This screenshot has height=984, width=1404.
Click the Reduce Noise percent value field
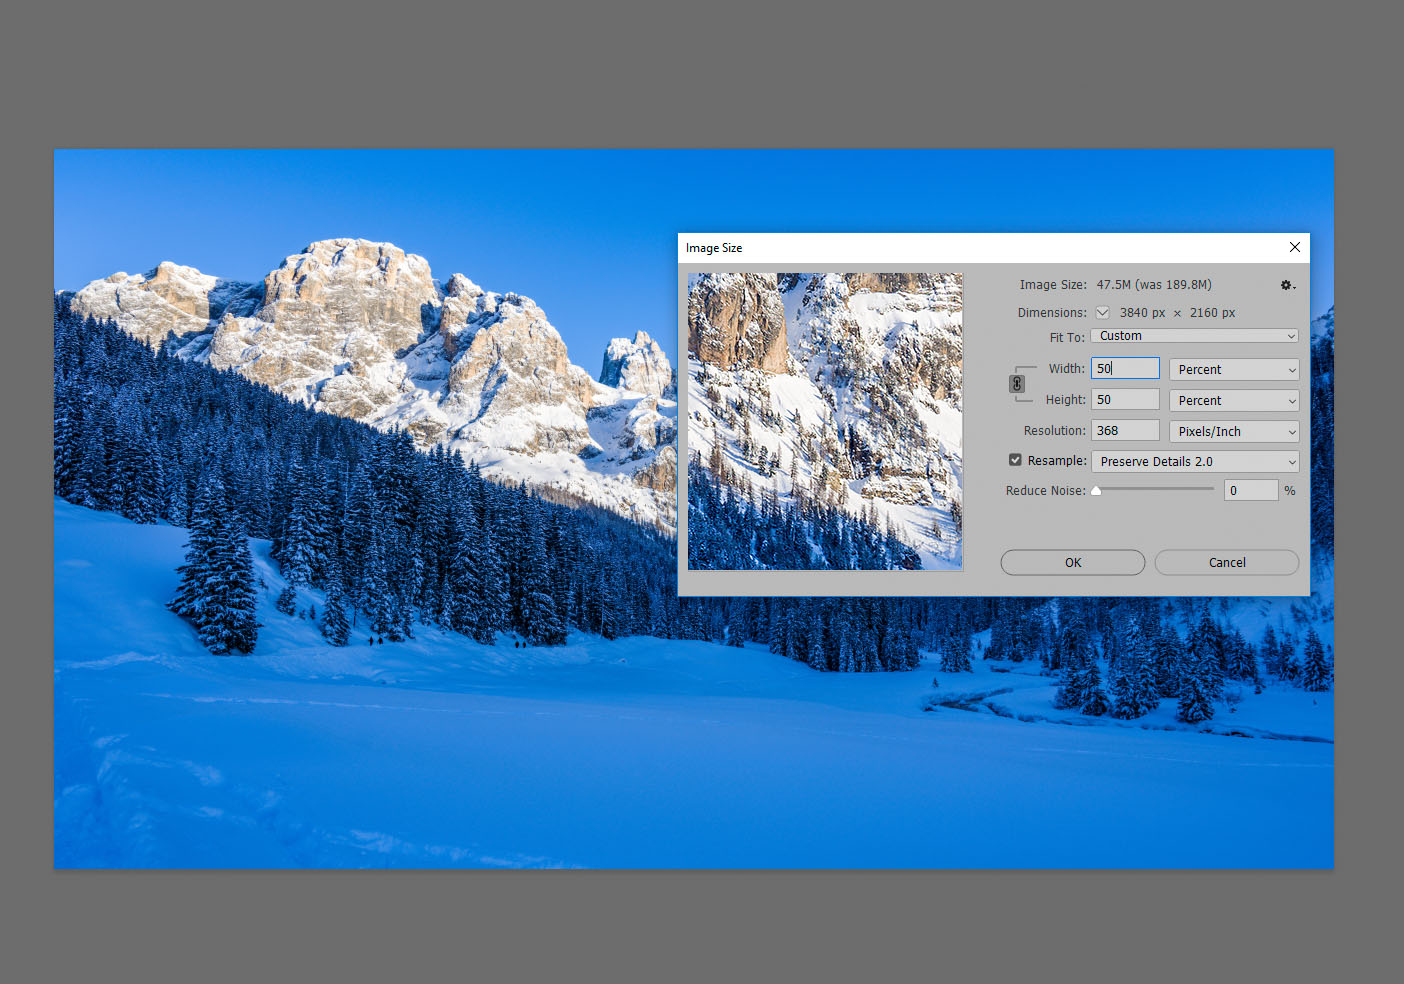1251,490
